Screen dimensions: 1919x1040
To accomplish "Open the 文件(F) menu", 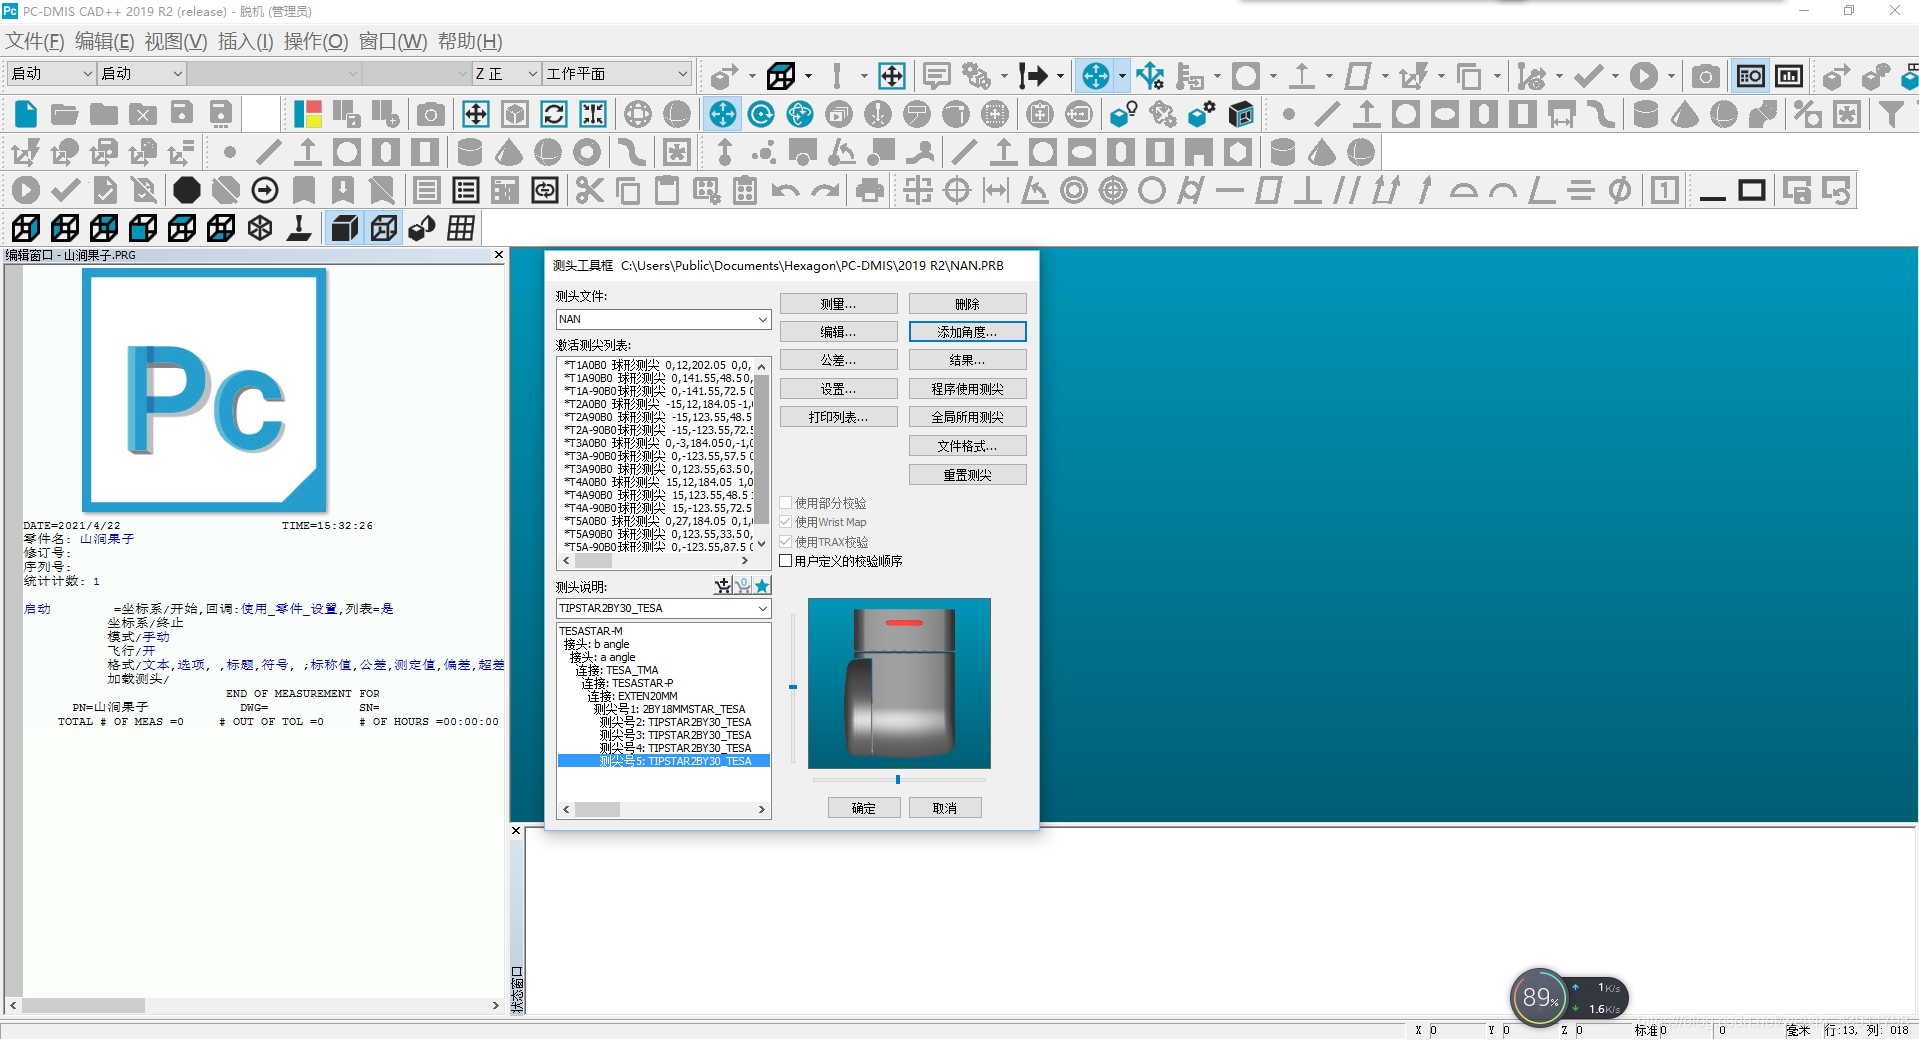I will (x=35, y=42).
